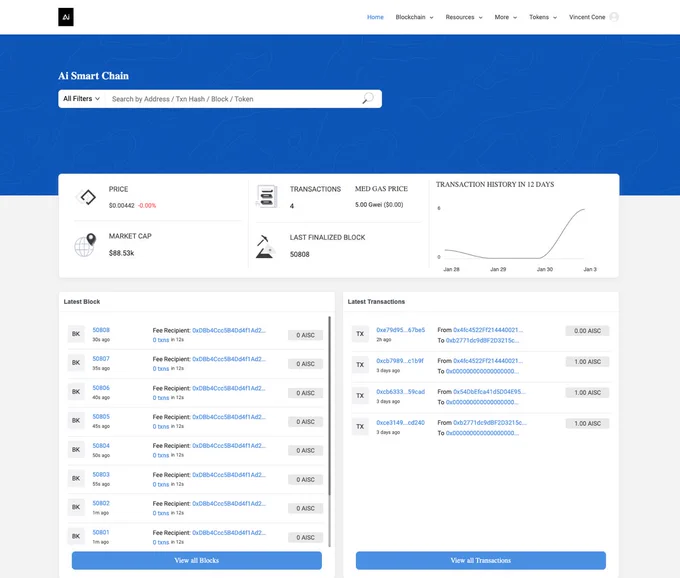This screenshot has height=578, width=680.
Task: Click the transaction history chart line
Action: (x=515, y=236)
